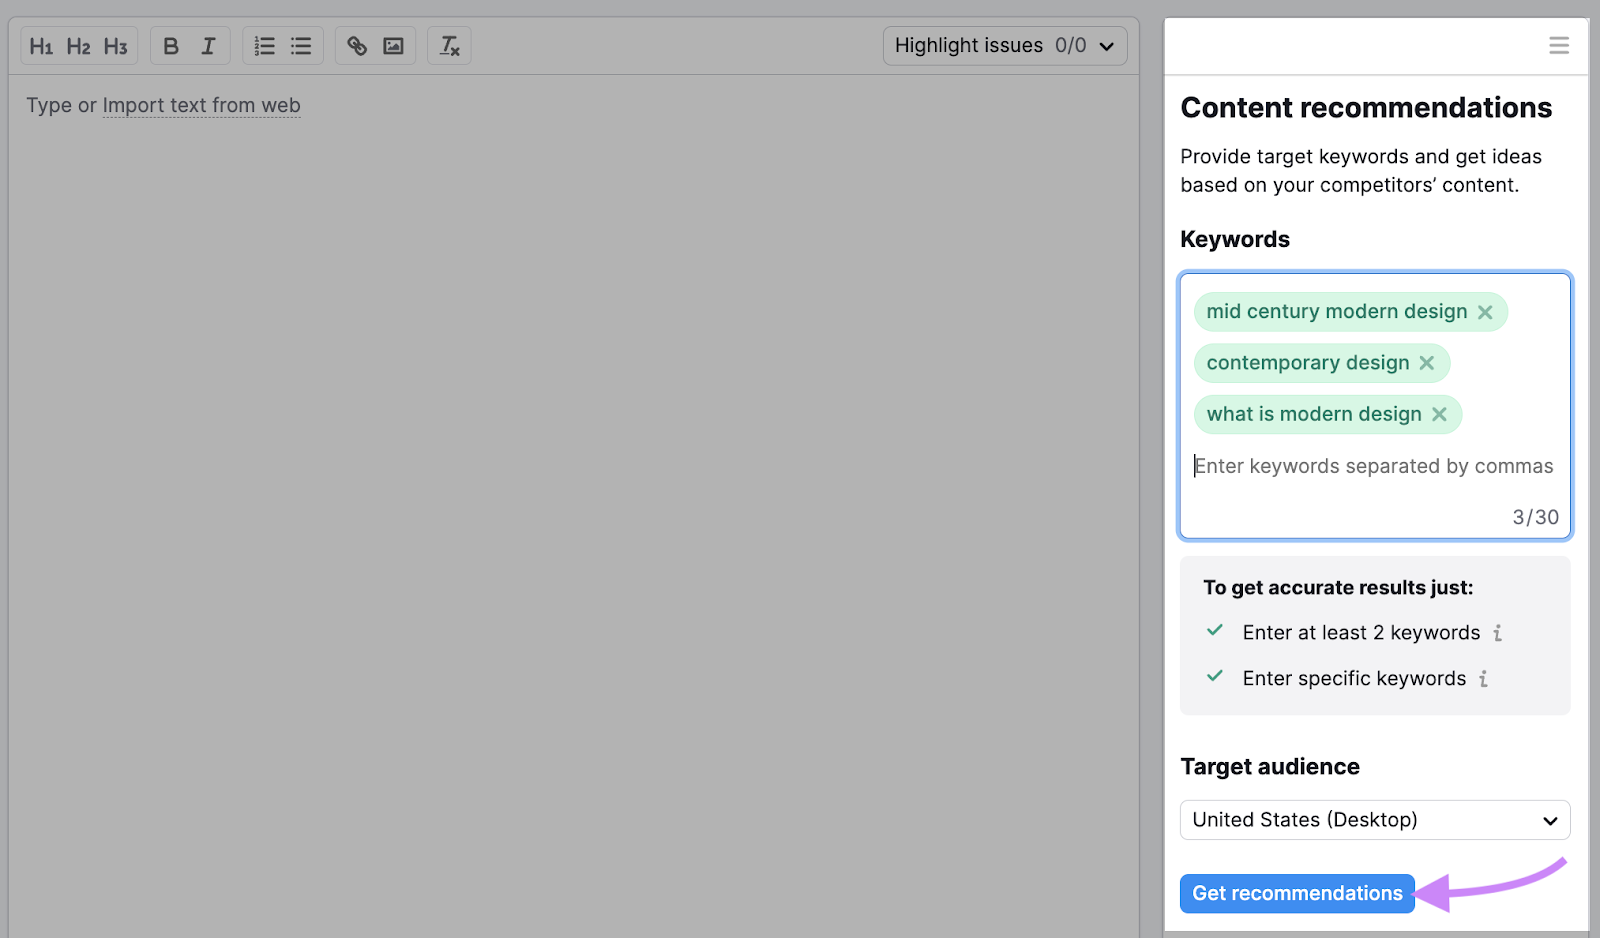1600x938 pixels.
Task: Apply Heading 1 formatting
Action: (x=41, y=46)
